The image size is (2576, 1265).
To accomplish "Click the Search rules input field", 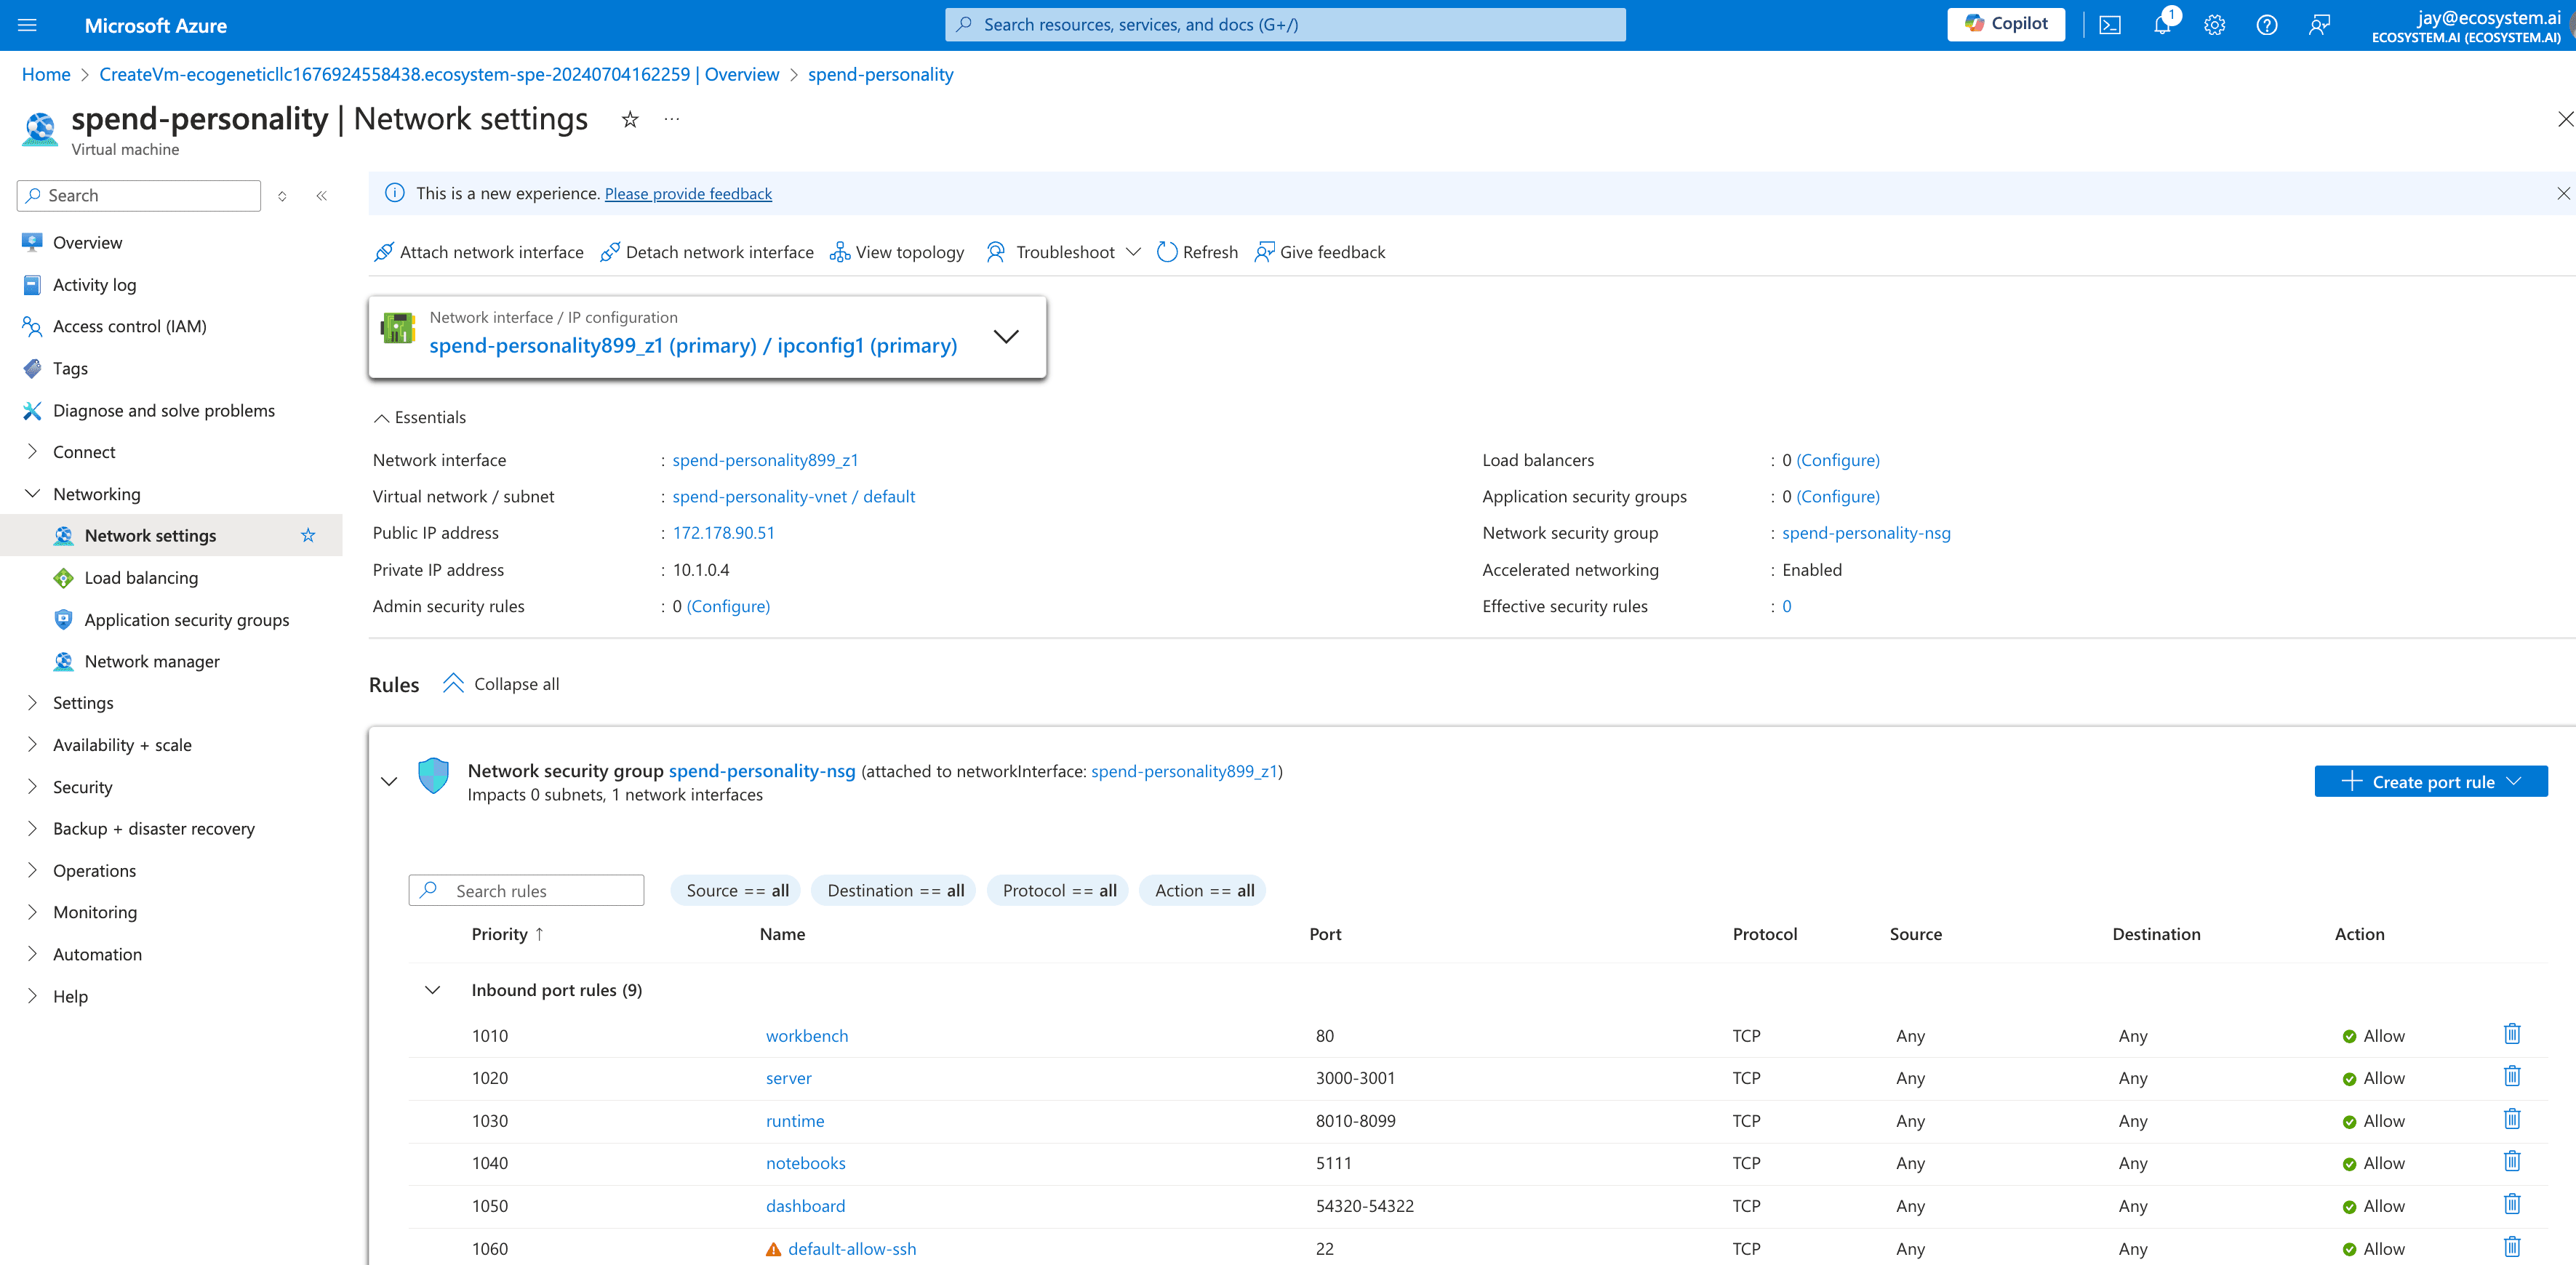I will [x=540, y=890].
